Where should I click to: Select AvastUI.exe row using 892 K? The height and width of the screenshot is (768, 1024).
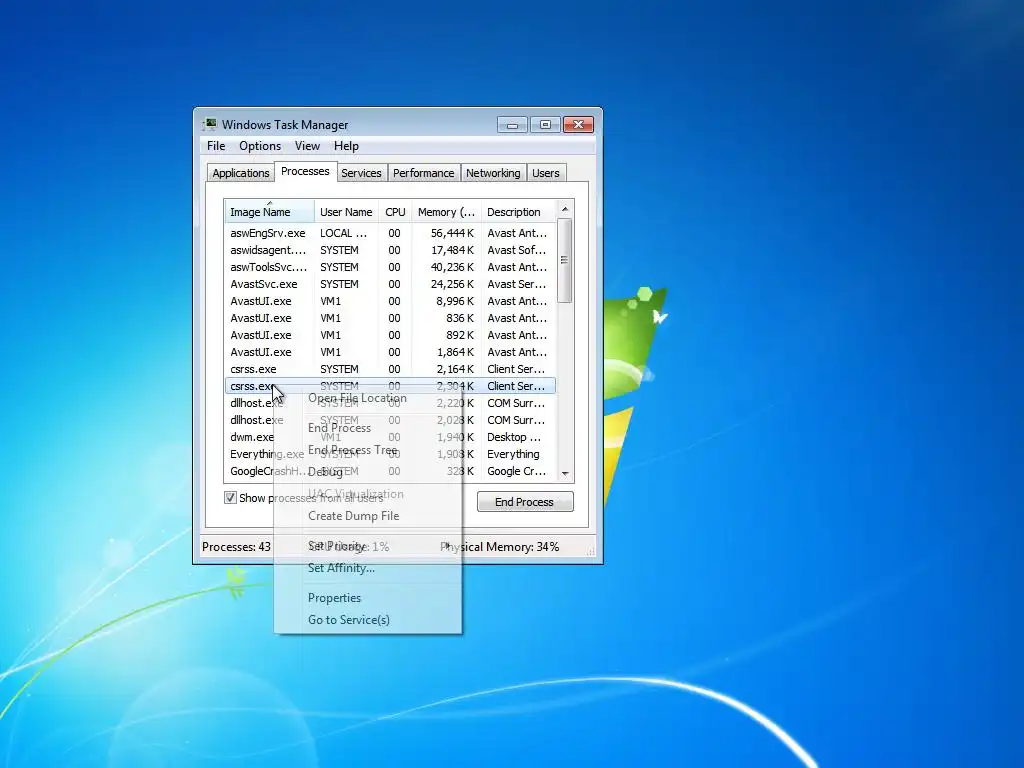click(x=390, y=335)
